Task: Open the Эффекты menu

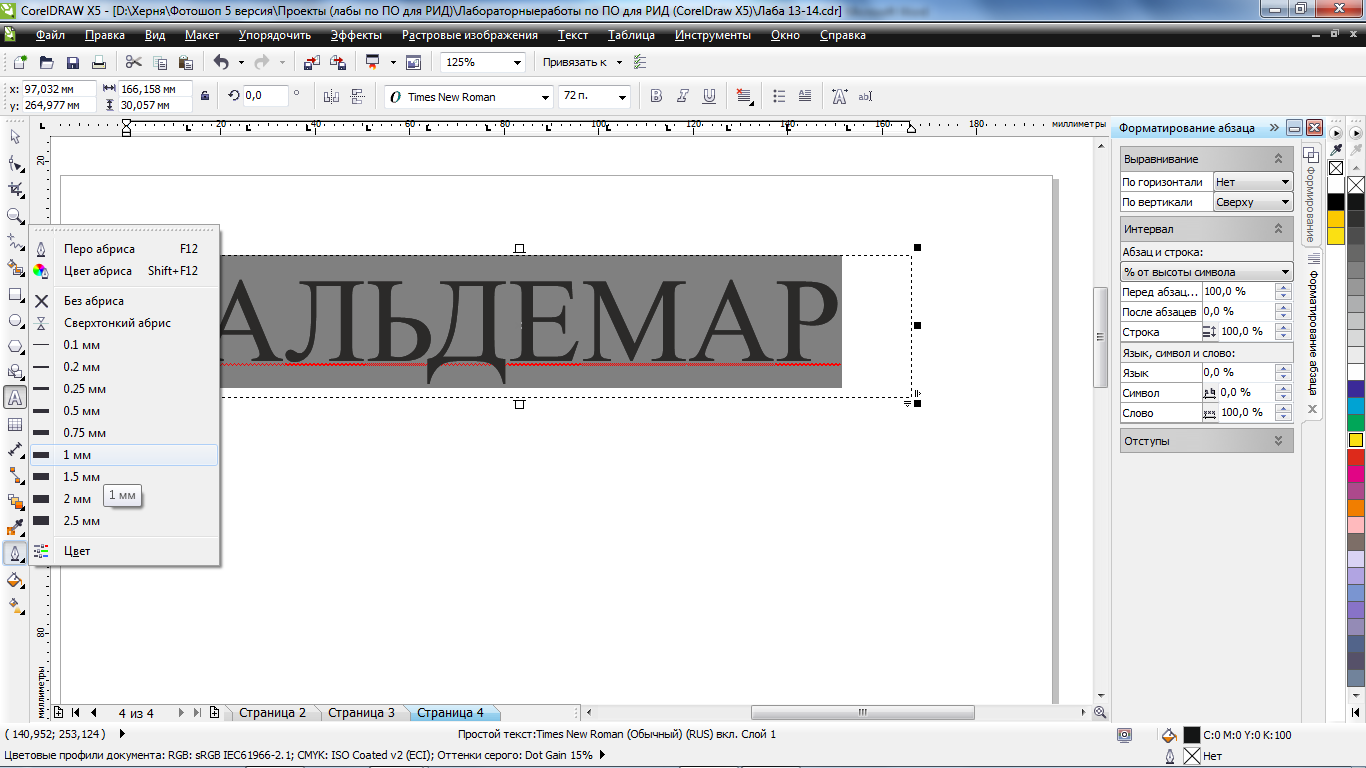Action: pyautogui.click(x=356, y=35)
